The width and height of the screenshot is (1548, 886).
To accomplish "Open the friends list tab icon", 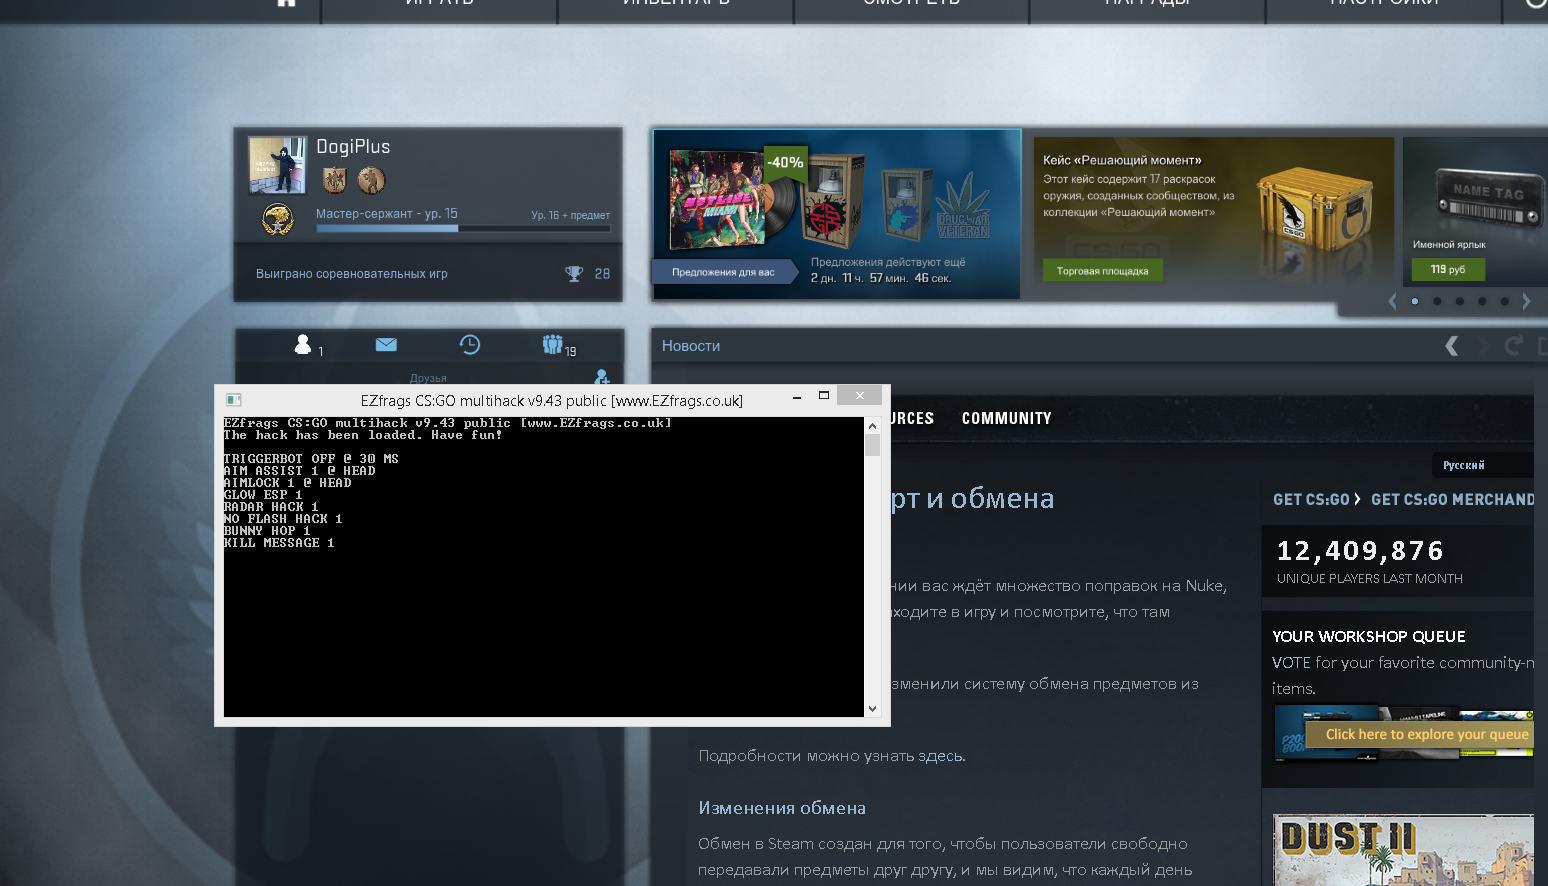I will click(x=303, y=345).
